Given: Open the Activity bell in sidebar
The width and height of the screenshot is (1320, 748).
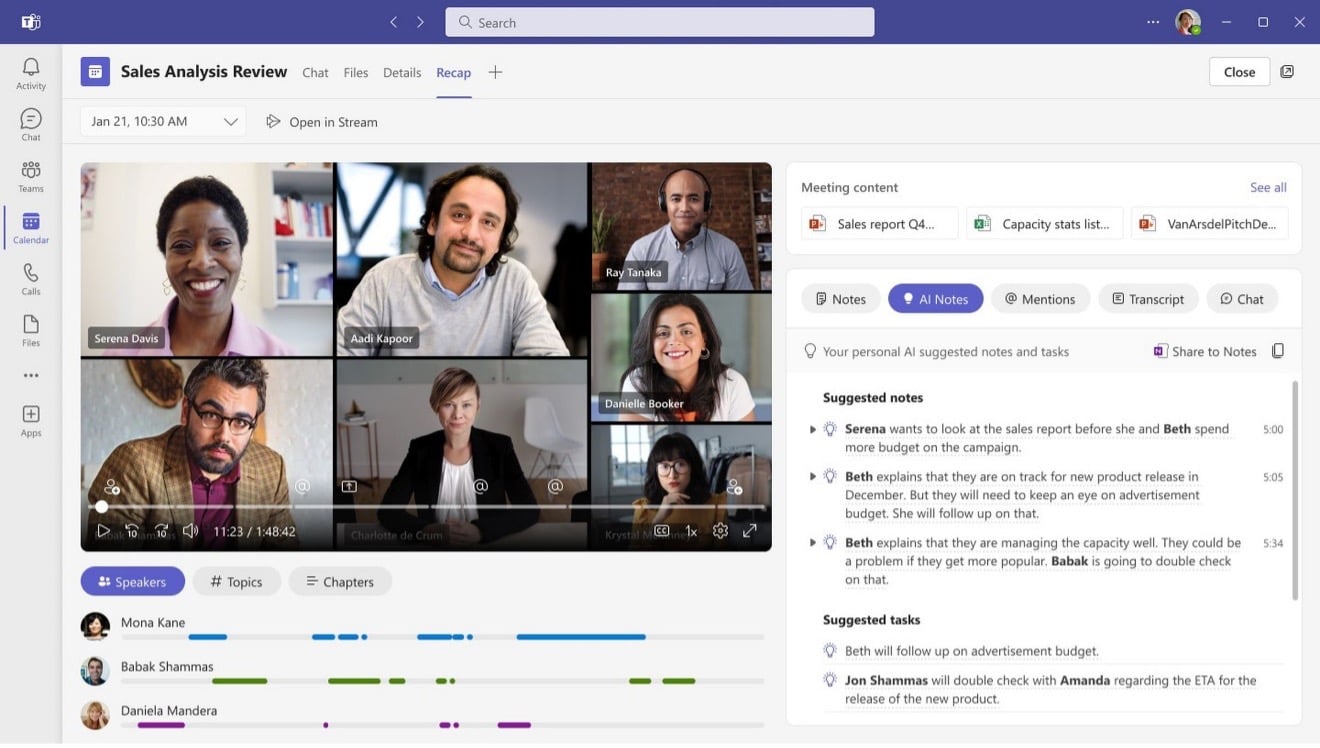Looking at the screenshot, I should (31, 74).
